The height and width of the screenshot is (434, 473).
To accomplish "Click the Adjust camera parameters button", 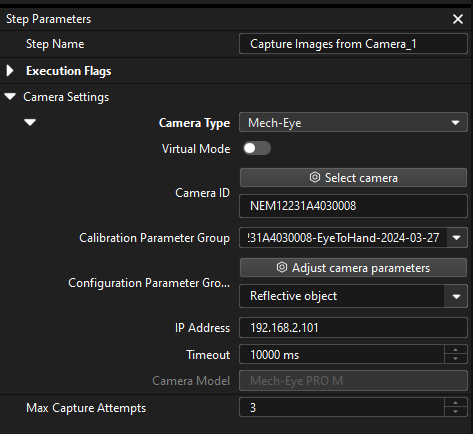I will pyautogui.click(x=353, y=268).
